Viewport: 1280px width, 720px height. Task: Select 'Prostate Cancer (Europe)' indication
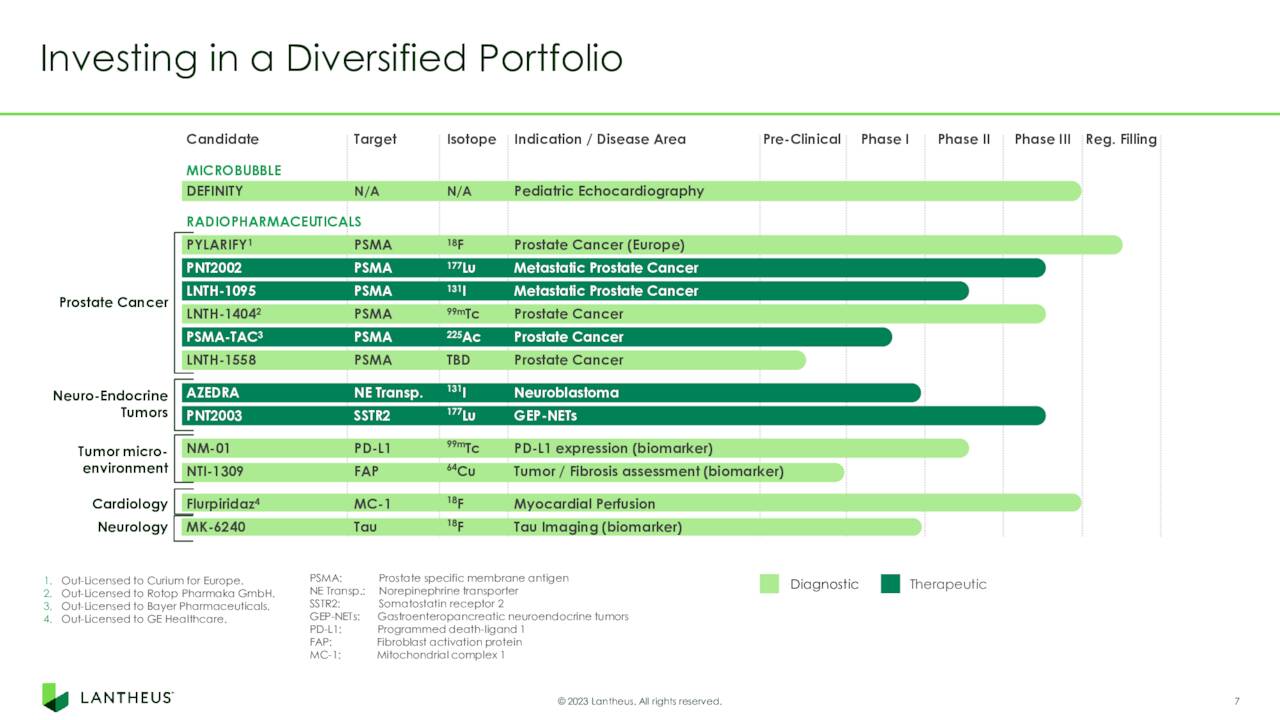(599, 245)
